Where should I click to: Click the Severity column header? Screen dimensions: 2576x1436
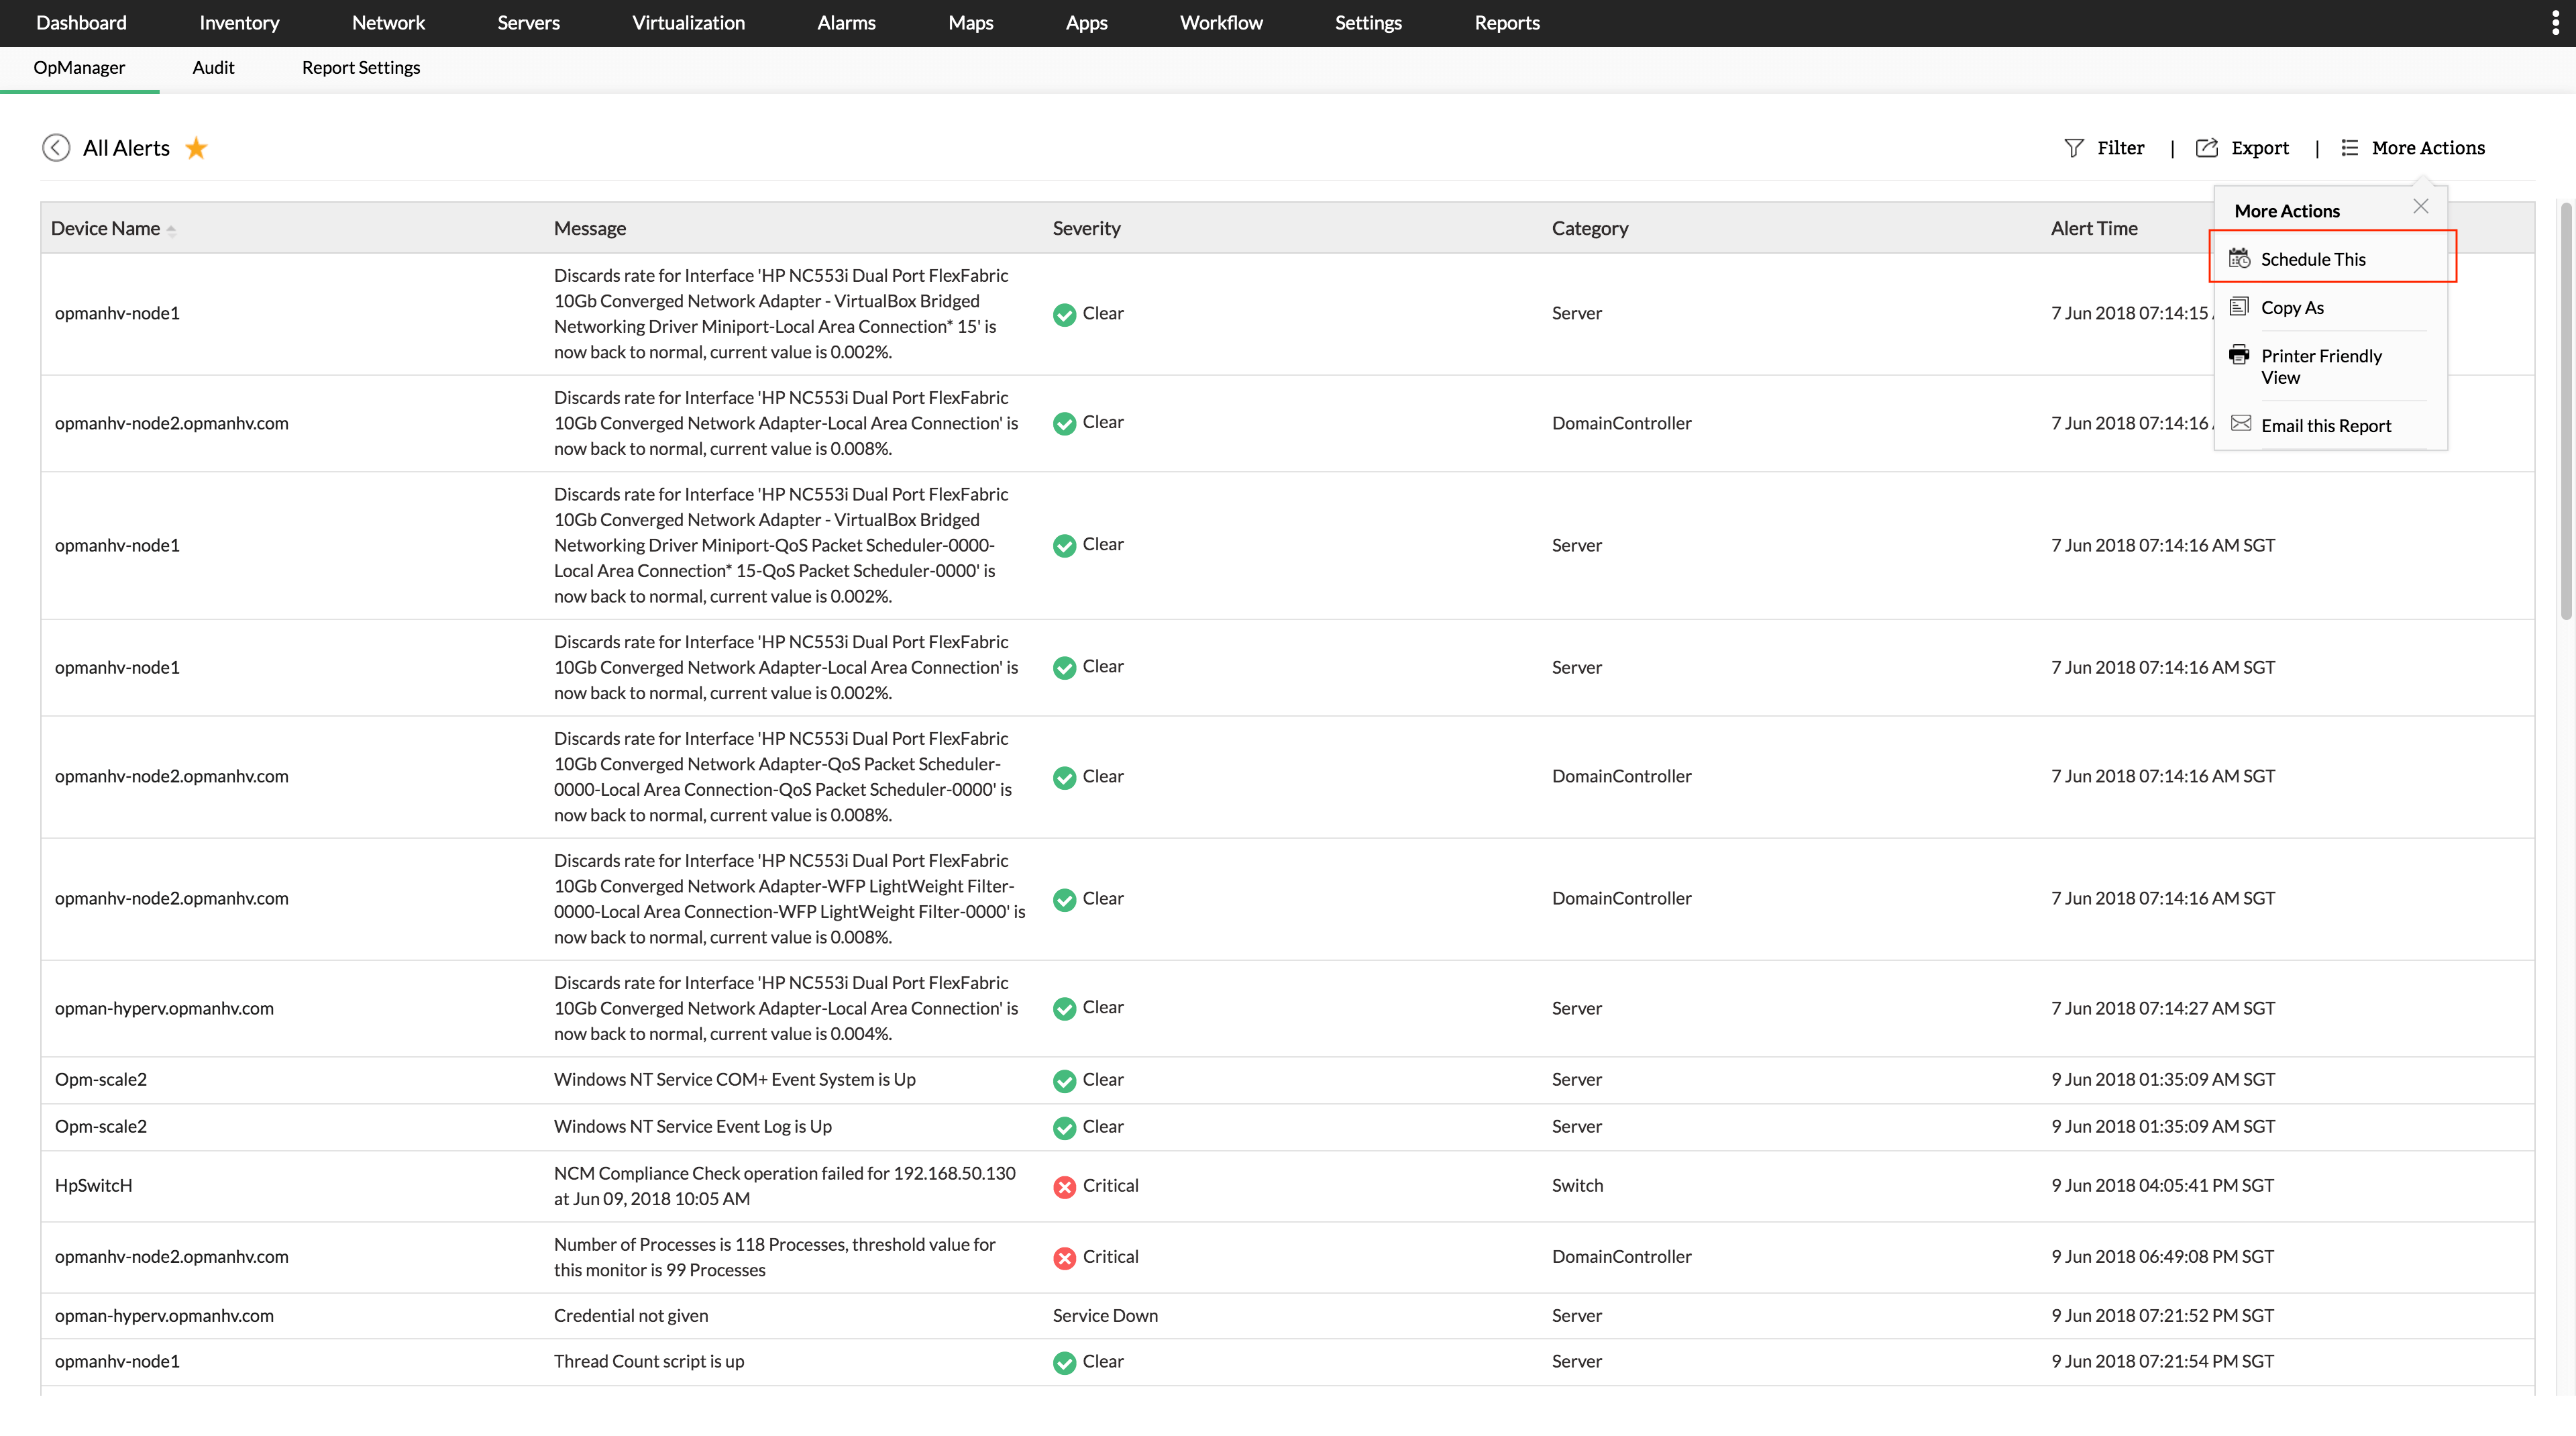(1086, 228)
